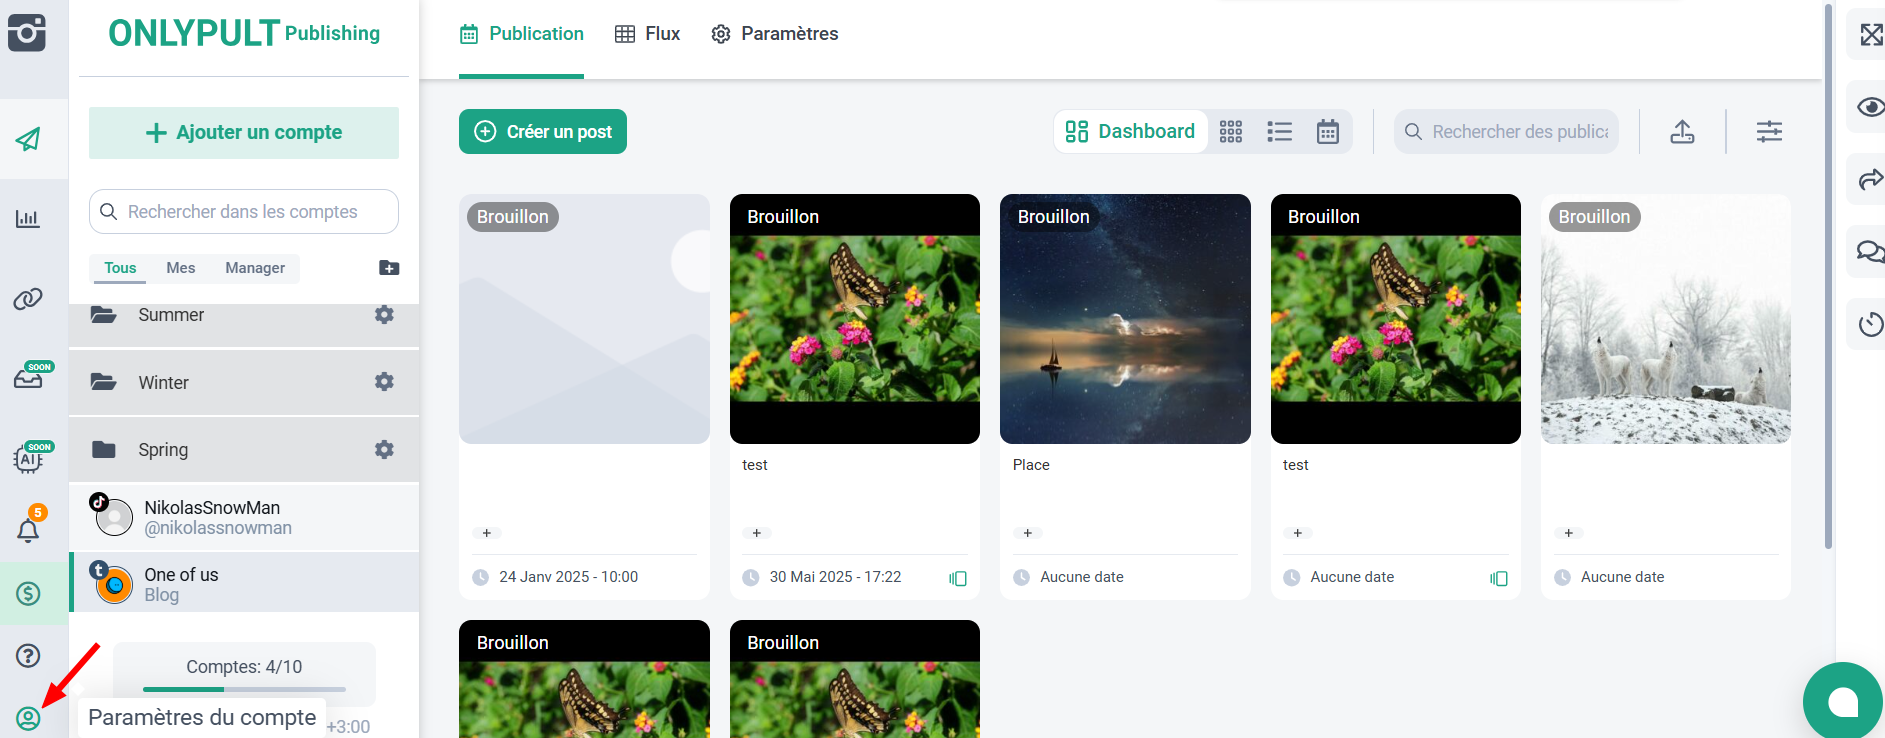Switch to the Flux tab
This screenshot has width=1885, height=738.
click(x=647, y=34)
